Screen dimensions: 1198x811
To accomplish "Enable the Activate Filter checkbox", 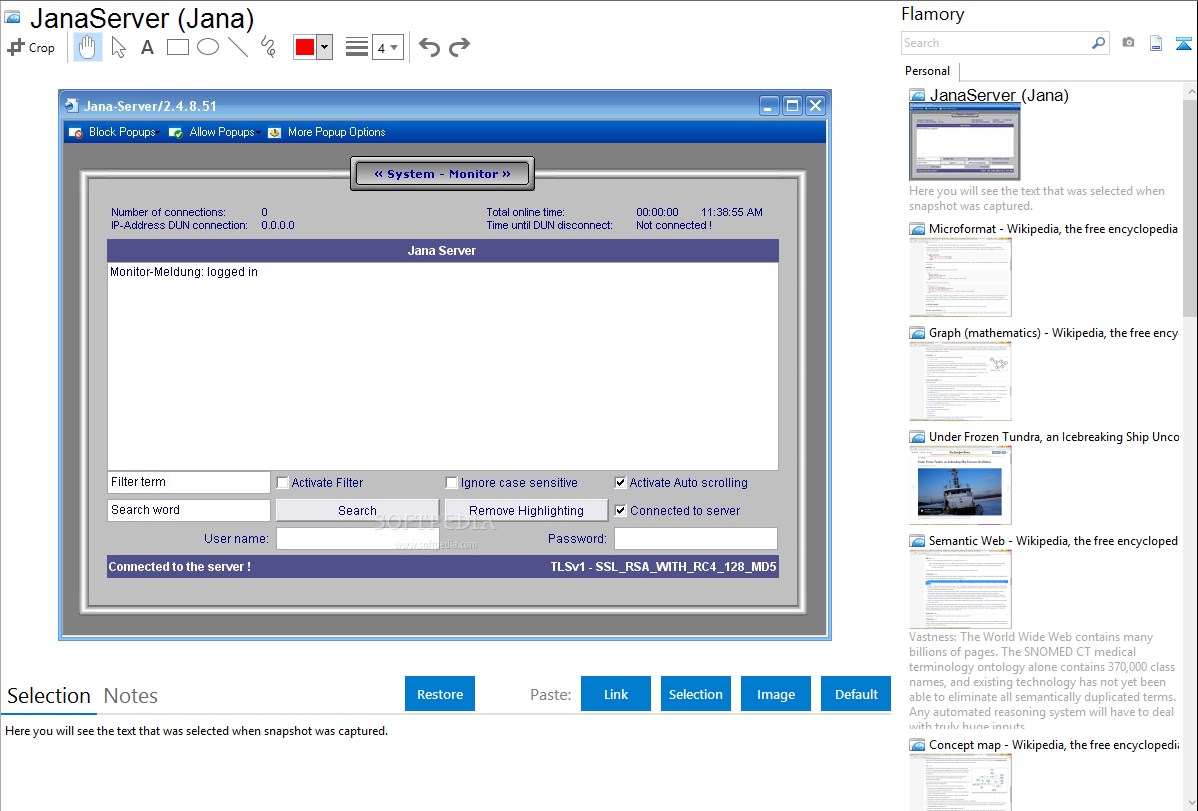I will coord(283,482).
